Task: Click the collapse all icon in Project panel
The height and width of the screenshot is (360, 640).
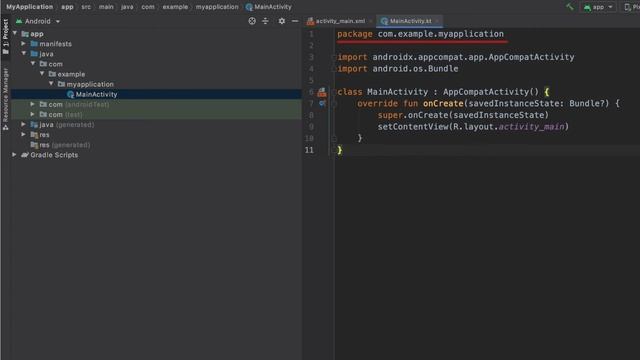Action: pyautogui.click(x=265, y=21)
